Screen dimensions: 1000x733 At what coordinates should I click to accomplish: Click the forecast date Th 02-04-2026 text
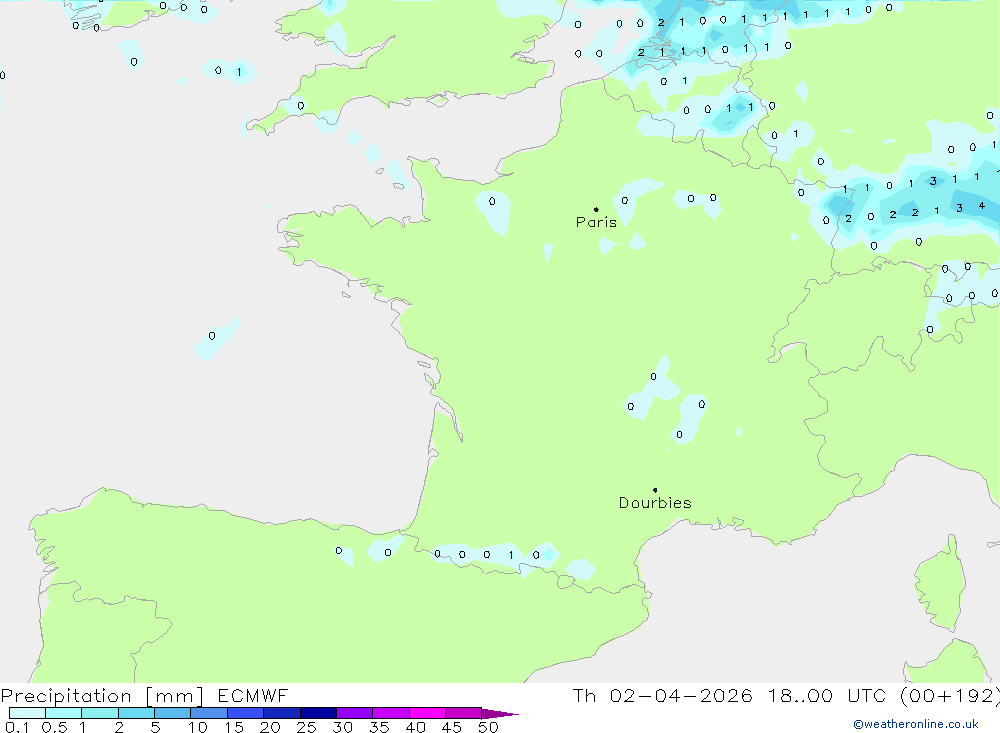click(662, 696)
